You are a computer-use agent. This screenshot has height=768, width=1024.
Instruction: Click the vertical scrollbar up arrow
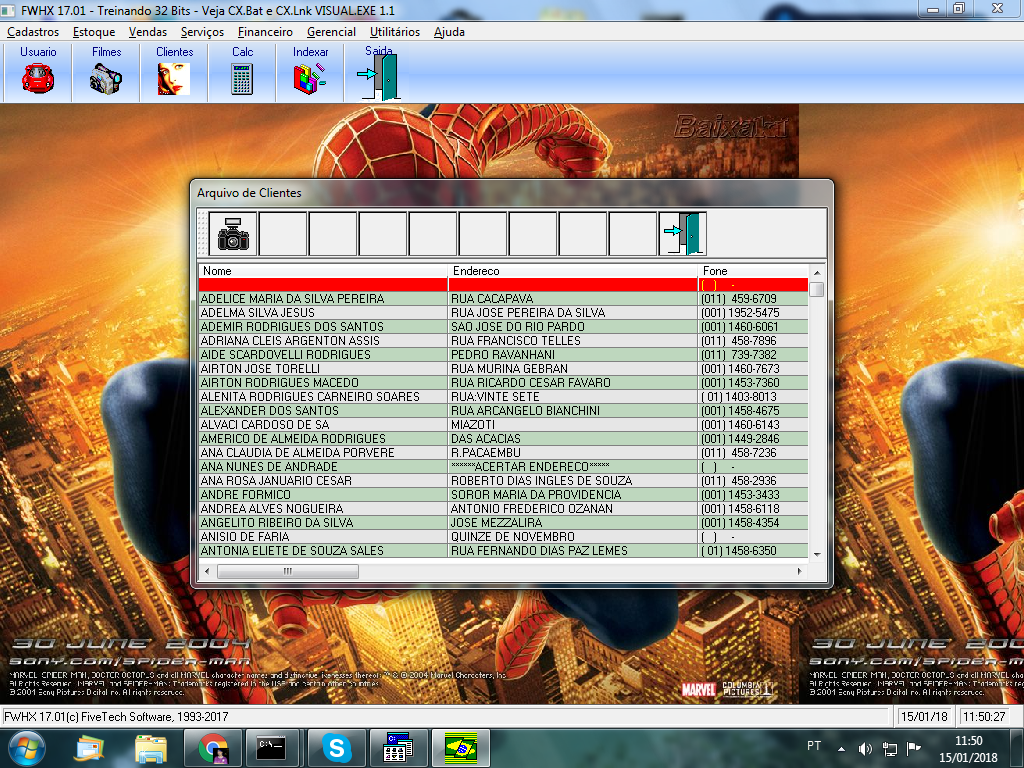(816, 272)
